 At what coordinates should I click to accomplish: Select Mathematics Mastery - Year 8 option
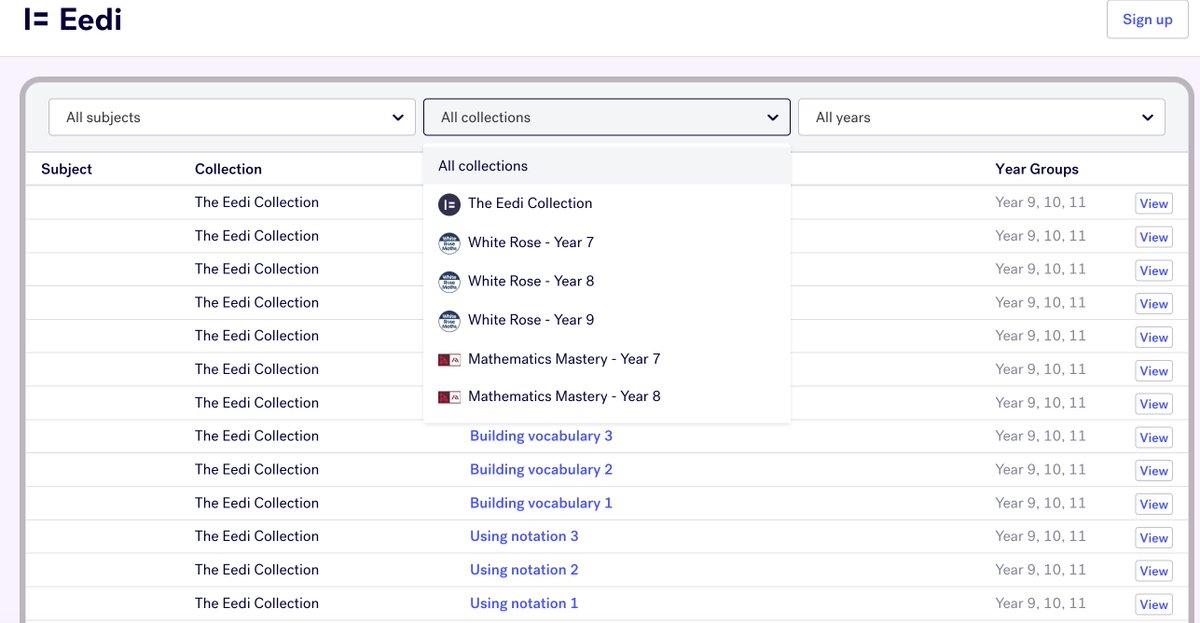click(x=607, y=396)
